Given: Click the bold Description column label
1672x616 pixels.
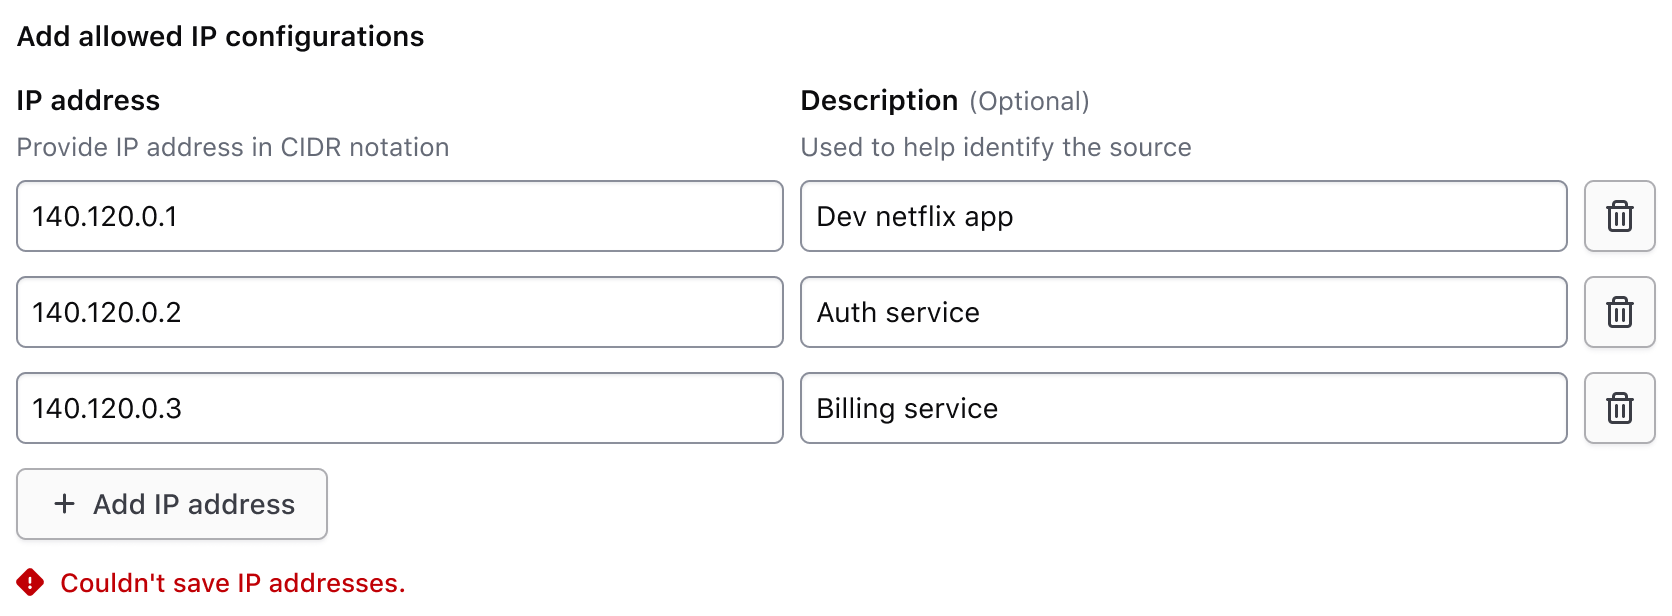Looking at the screenshot, I should point(879,101).
